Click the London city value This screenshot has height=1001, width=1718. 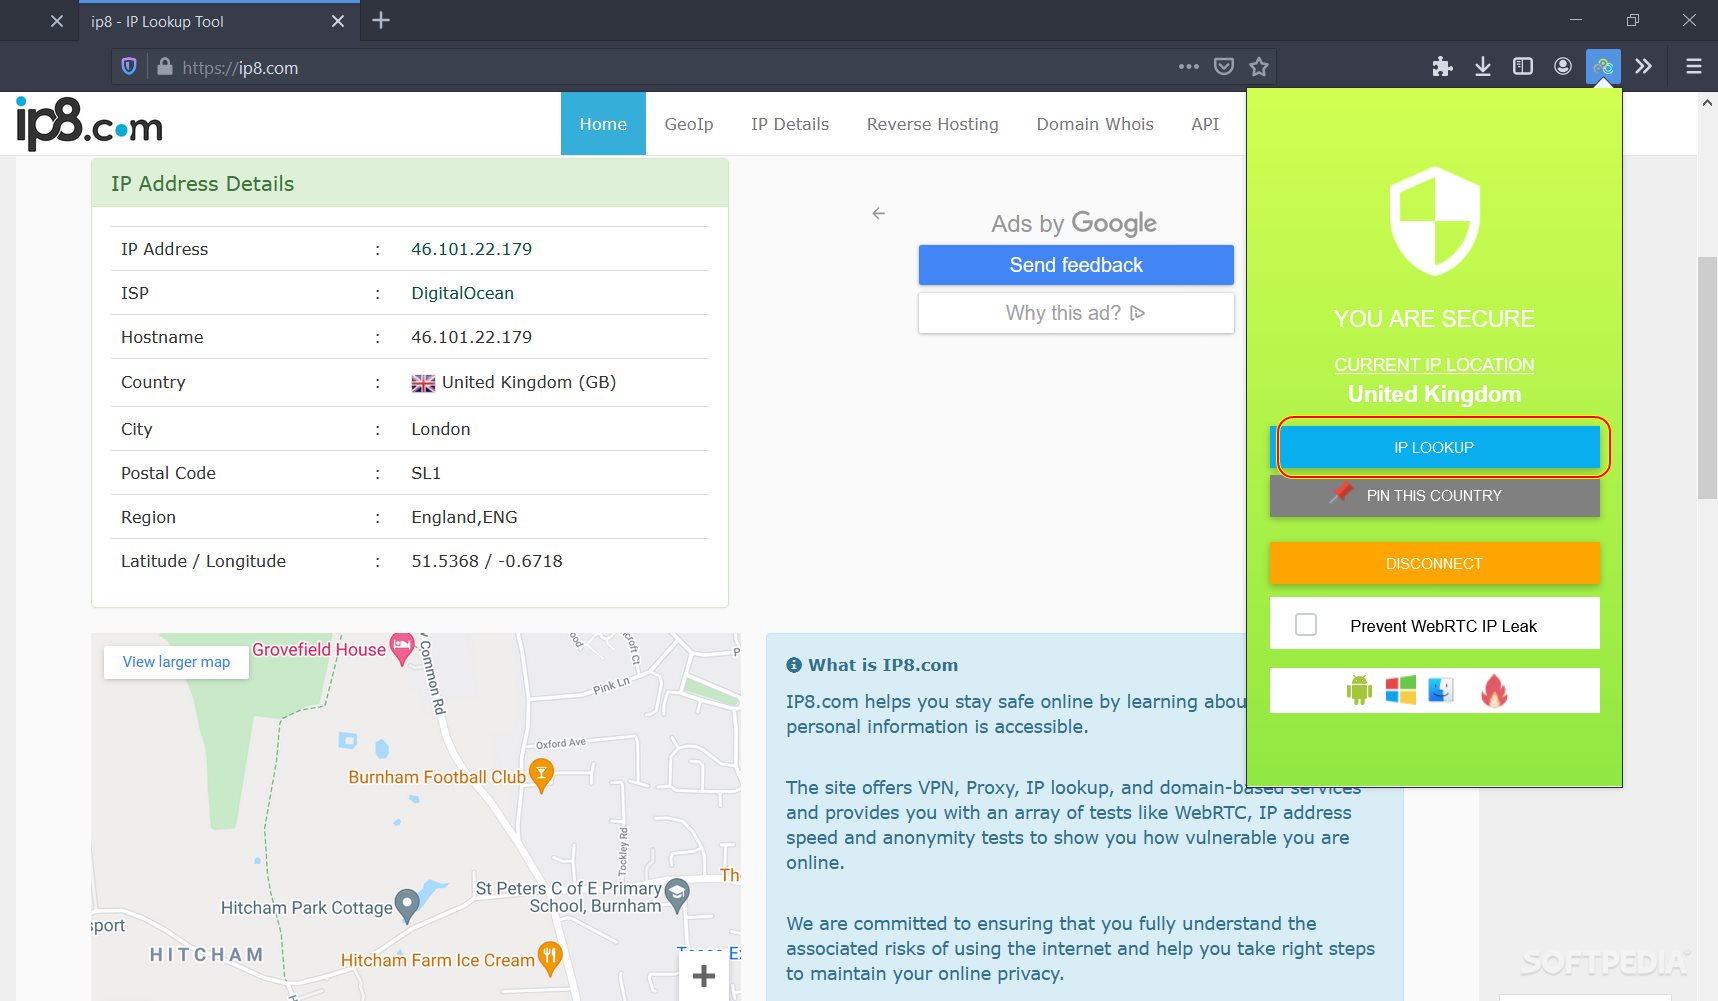(441, 429)
